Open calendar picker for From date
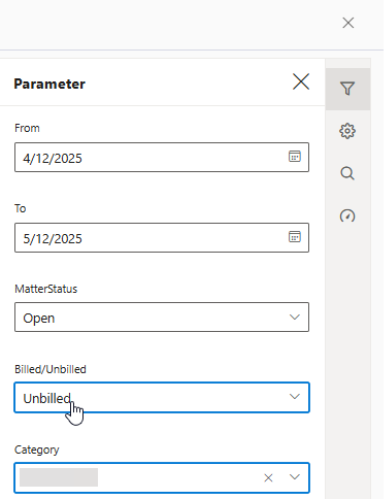The image size is (384, 499). 294,156
